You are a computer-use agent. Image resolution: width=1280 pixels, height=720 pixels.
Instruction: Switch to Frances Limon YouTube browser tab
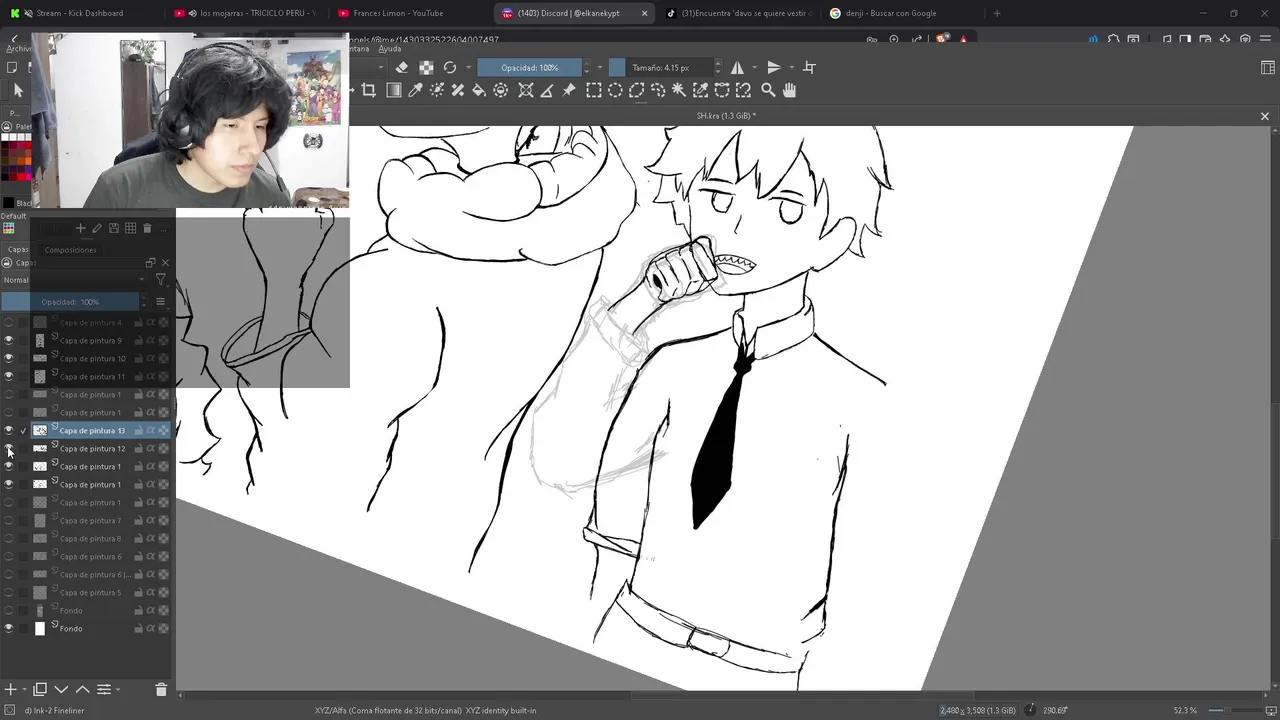pyautogui.click(x=398, y=13)
